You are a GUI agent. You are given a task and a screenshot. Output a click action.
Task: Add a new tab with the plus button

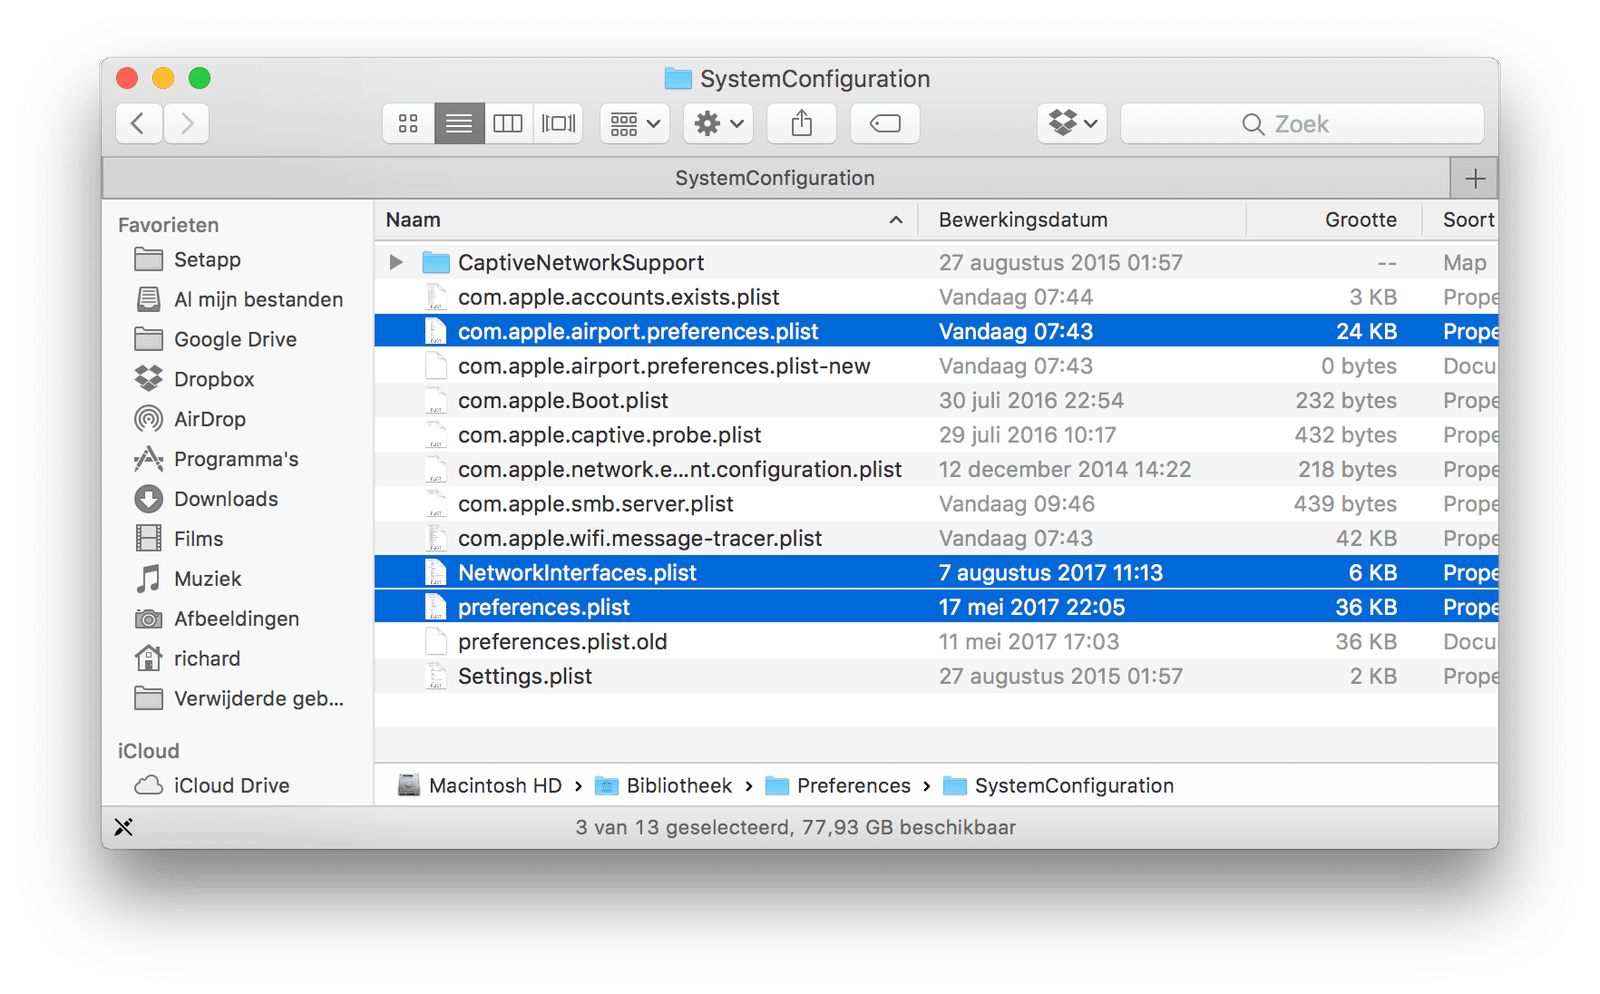pos(1474,178)
